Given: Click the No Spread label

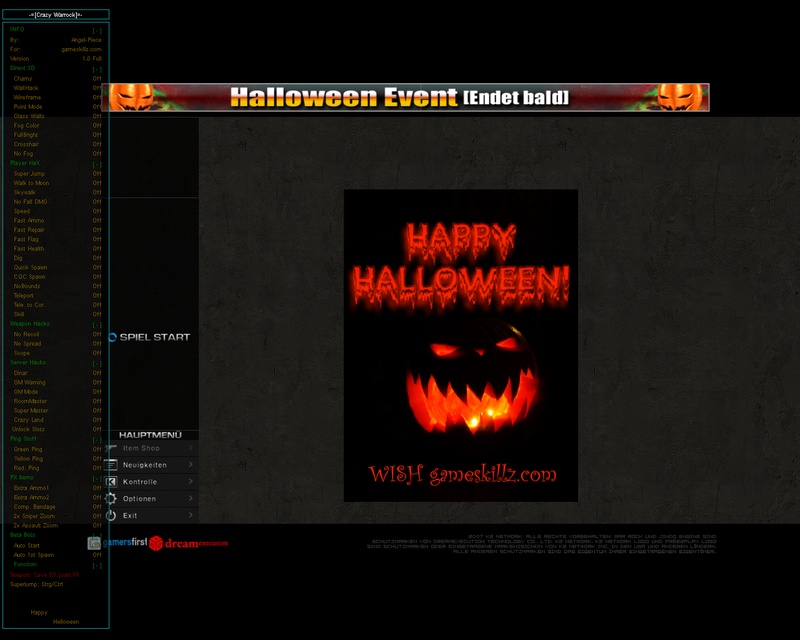Looking at the screenshot, I should point(27,344).
